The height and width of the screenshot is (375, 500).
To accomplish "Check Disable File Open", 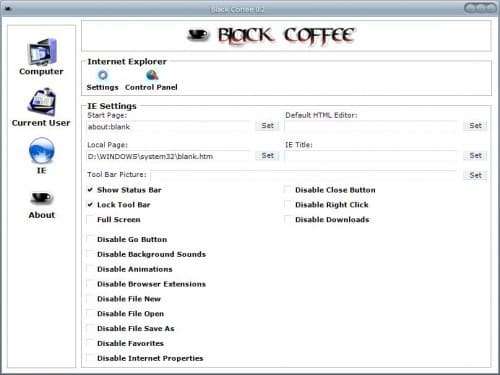I will point(90,314).
